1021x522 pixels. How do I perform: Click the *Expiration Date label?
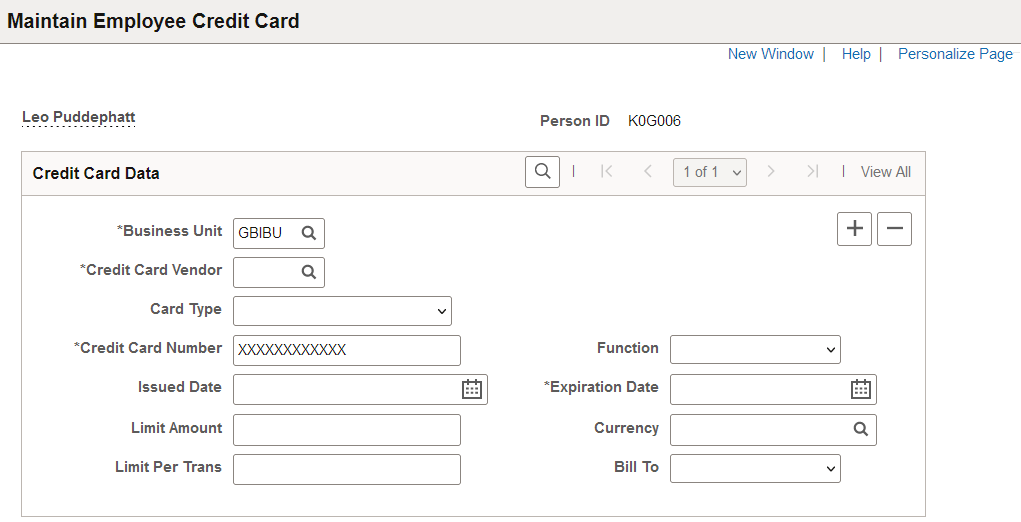(x=601, y=387)
